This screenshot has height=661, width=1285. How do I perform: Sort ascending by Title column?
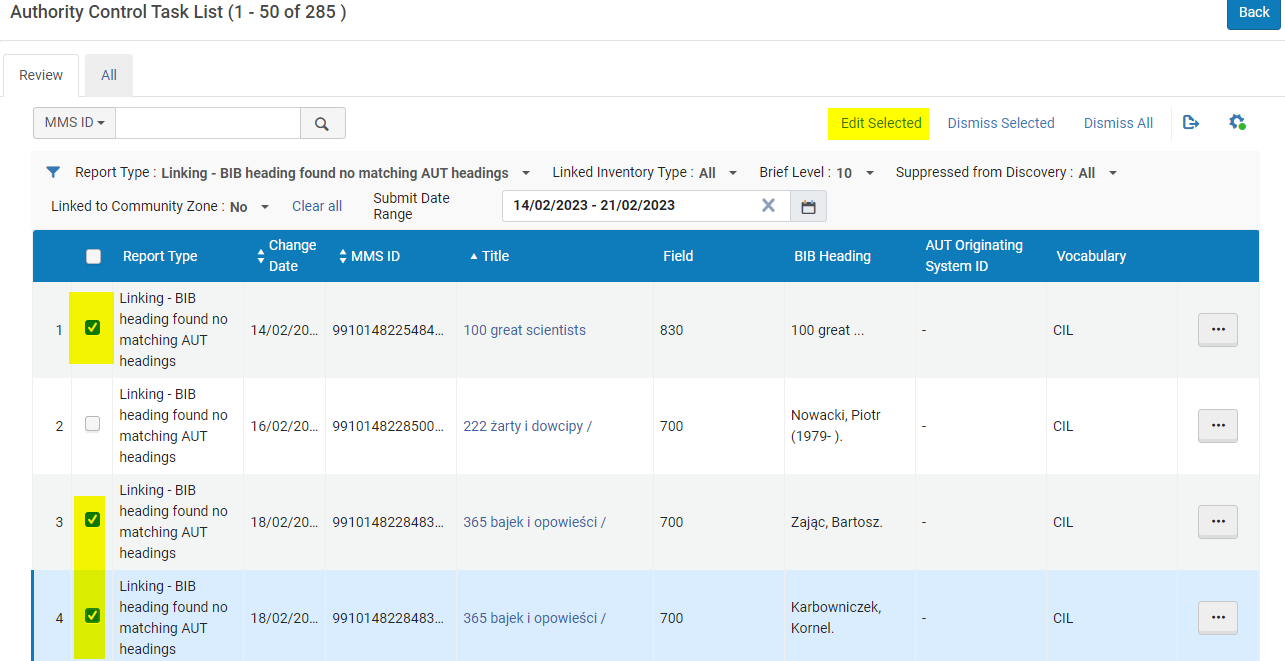pos(489,256)
